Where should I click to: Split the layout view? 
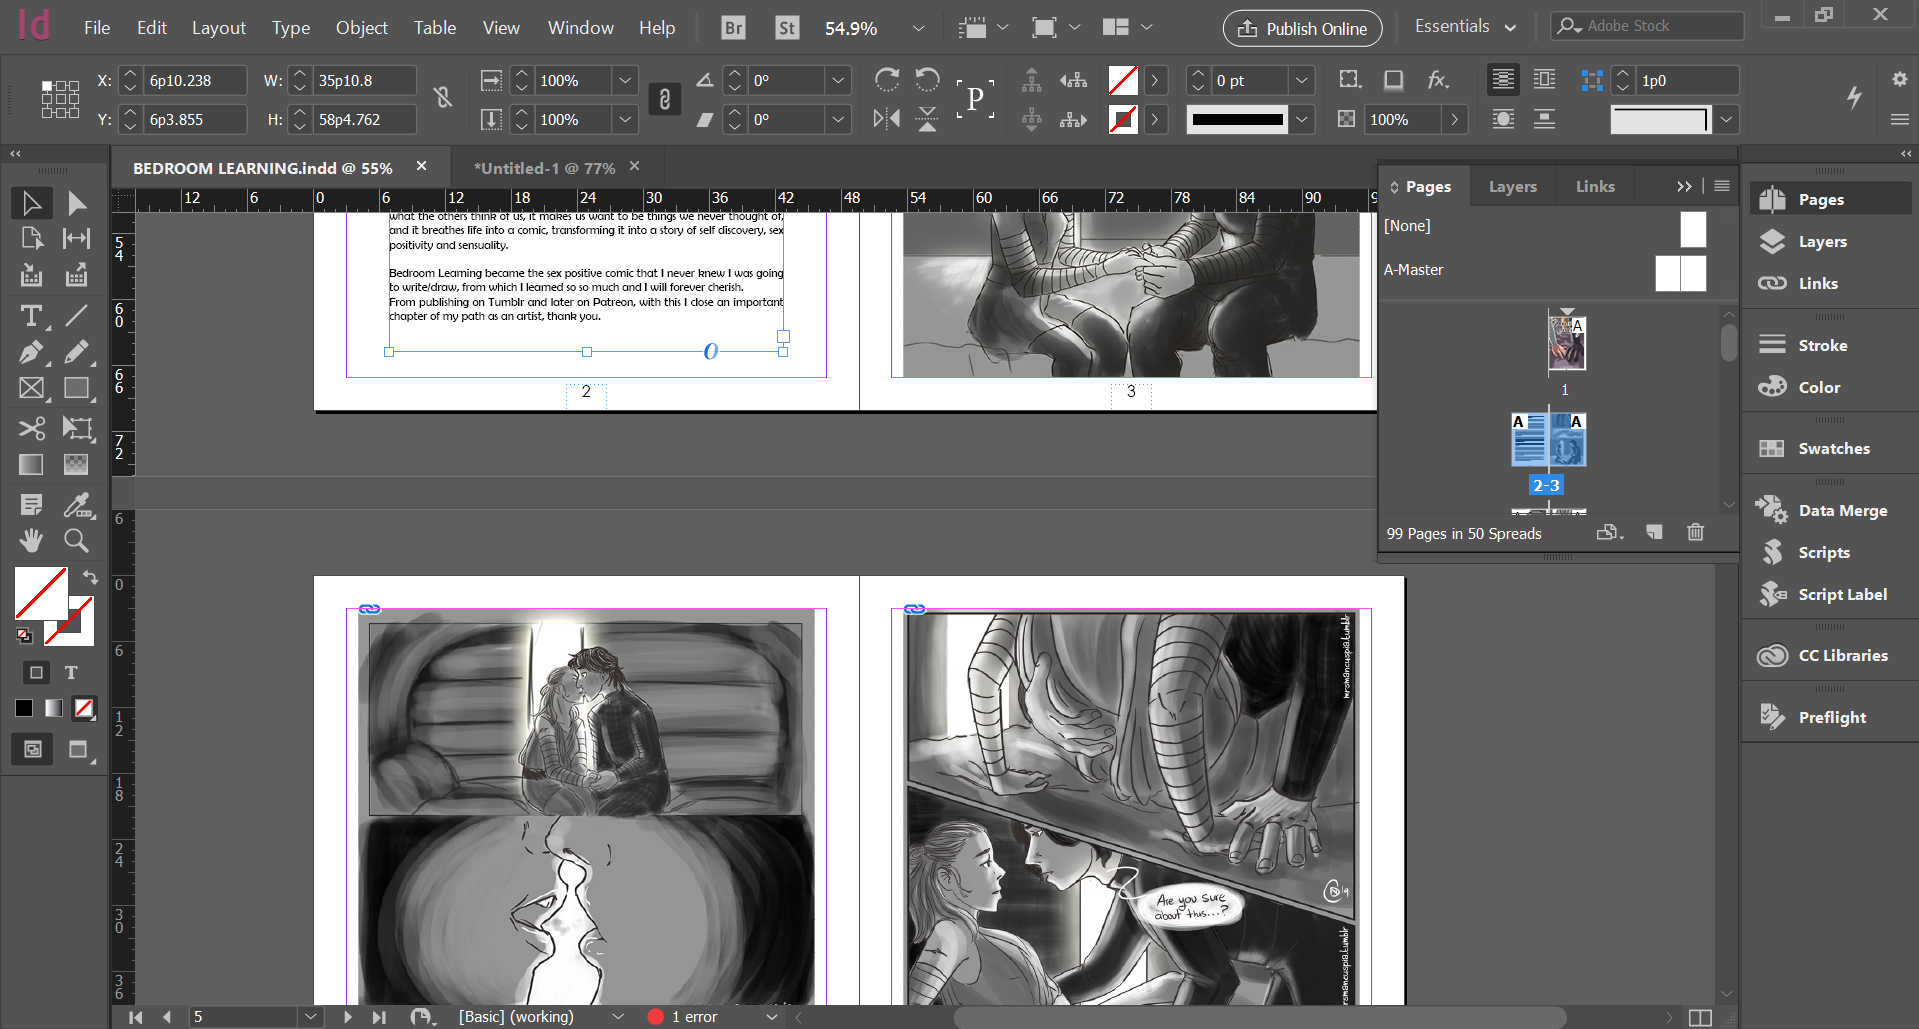1700,1017
